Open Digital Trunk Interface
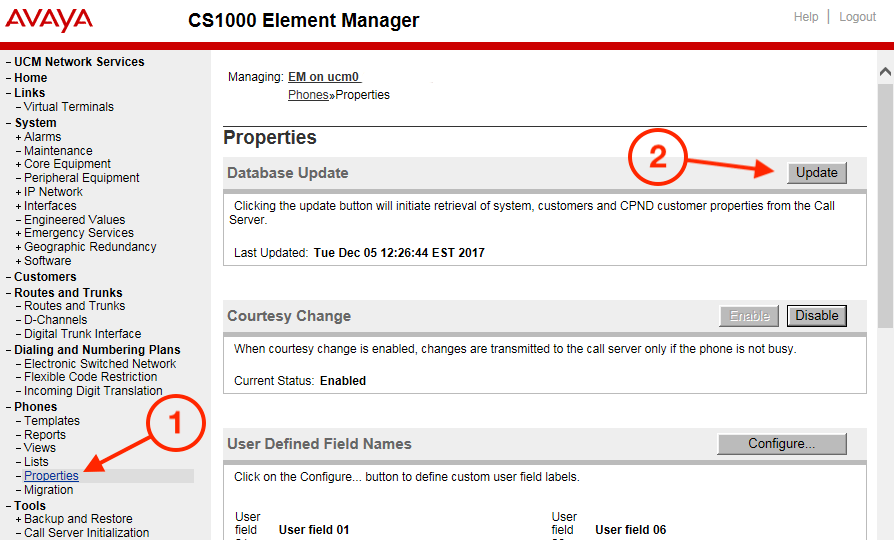Screen dimensions: 894x540 coord(83,334)
